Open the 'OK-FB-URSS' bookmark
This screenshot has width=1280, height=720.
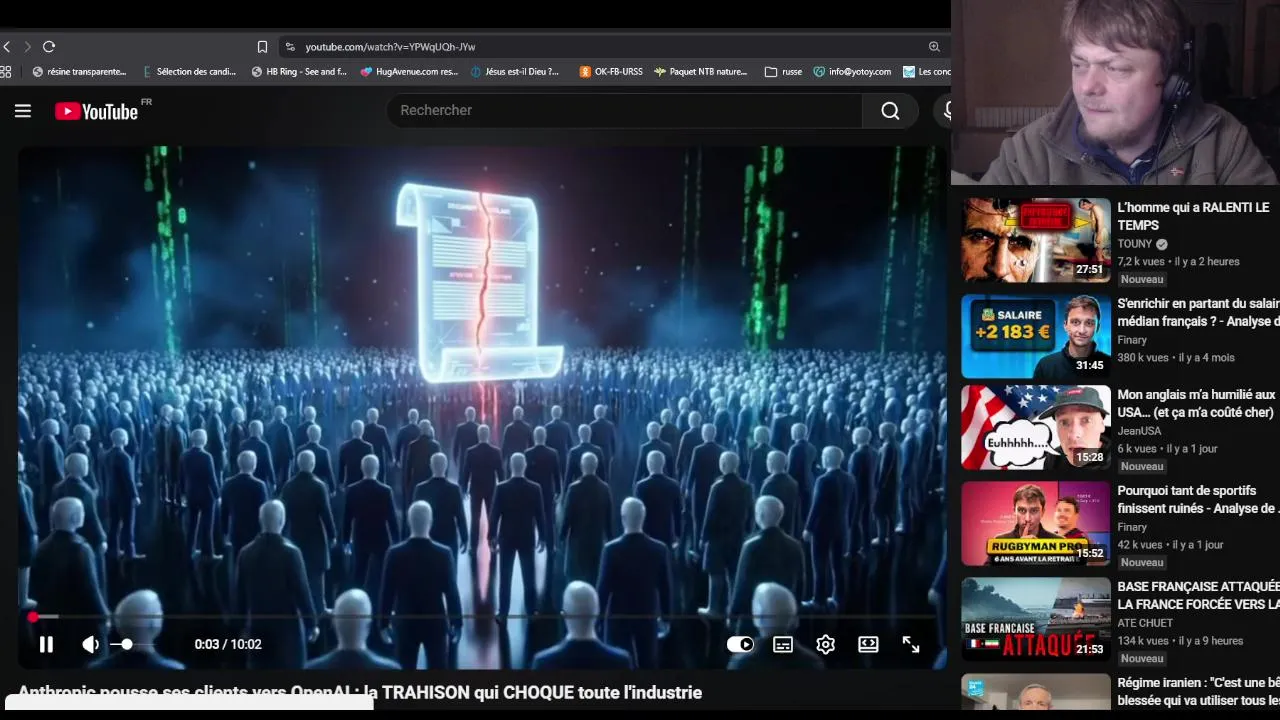click(611, 72)
